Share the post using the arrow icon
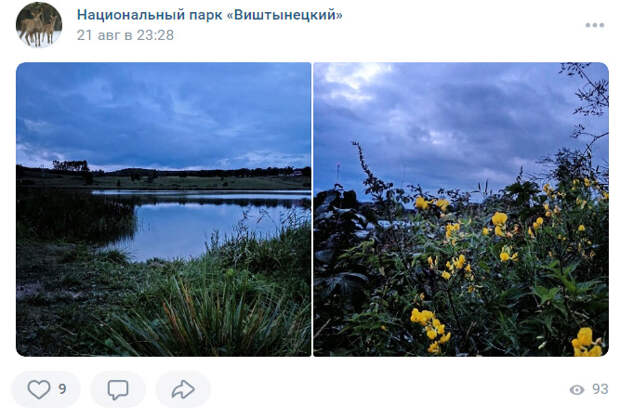 pyautogui.click(x=183, y=389)
